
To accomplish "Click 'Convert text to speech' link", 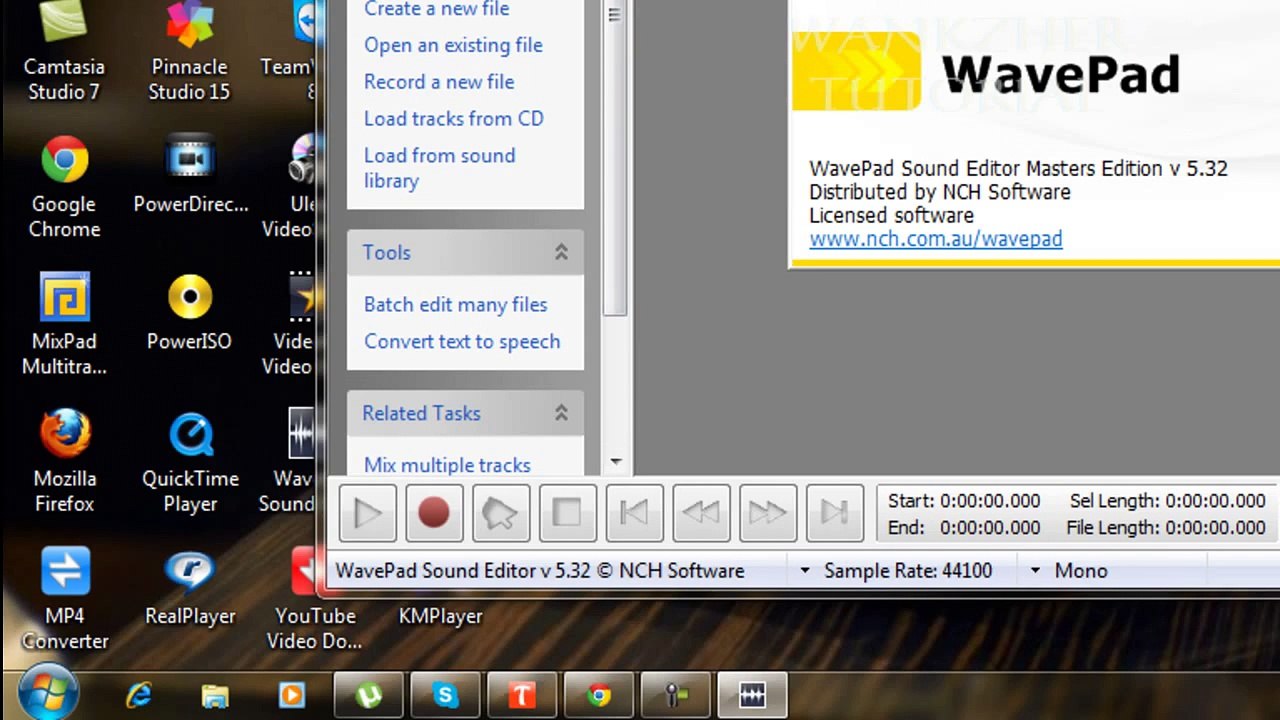I will click(x=462, y=342).
